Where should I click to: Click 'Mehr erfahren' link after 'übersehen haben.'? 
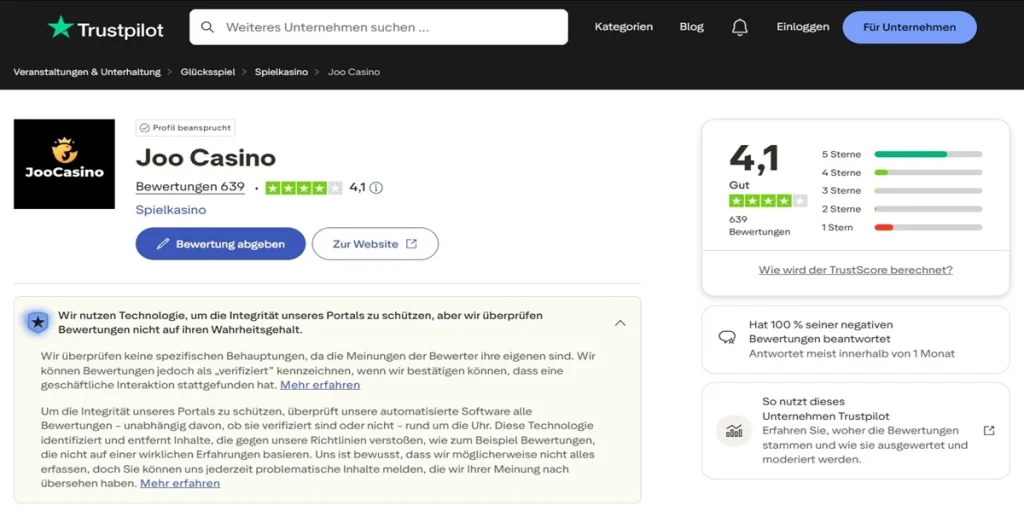tap(180, 483)
